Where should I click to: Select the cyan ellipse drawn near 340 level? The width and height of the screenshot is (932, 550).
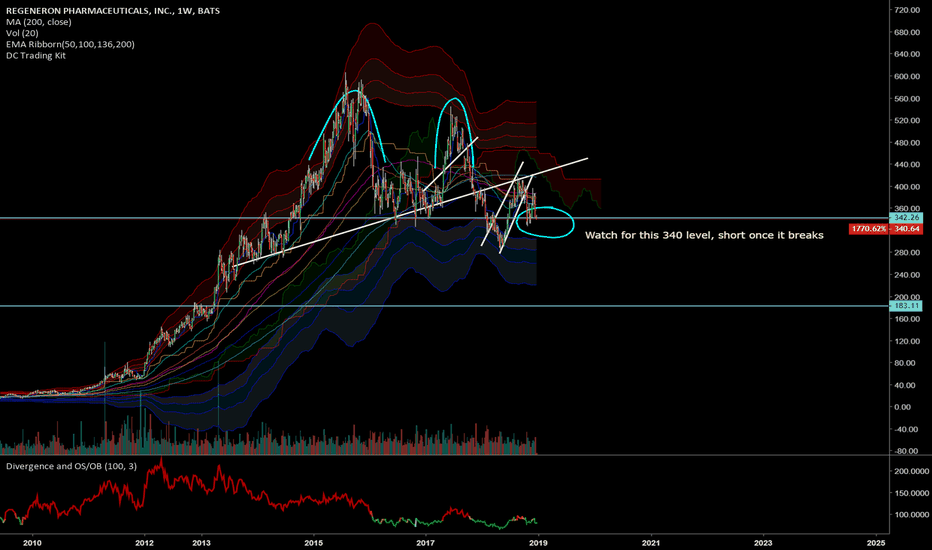[546, 222]
